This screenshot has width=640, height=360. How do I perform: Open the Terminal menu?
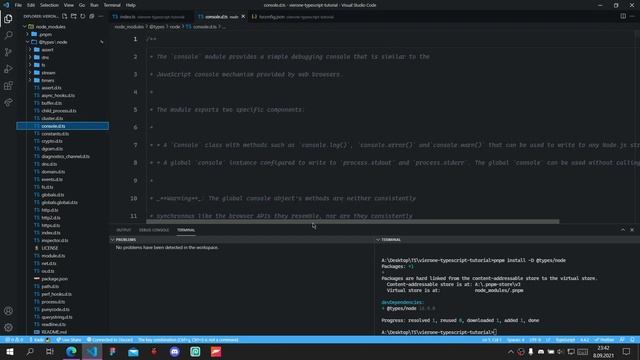(x=112, y=5)
